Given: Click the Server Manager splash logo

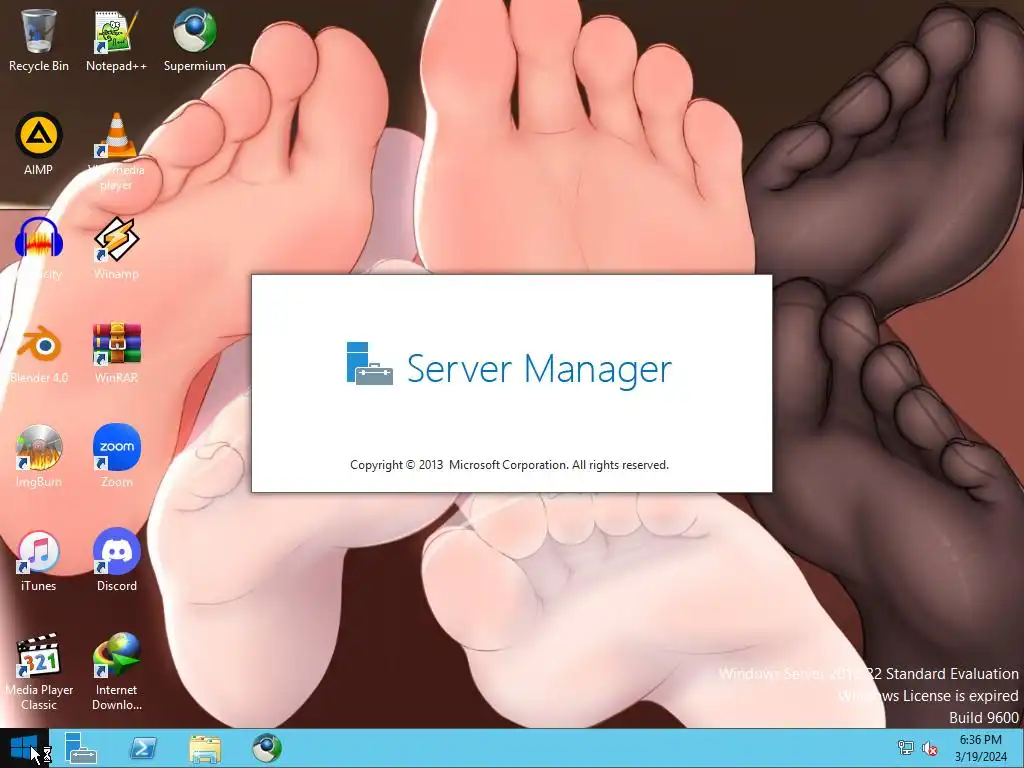Looking at the screenshot, I should click(370, 364).
